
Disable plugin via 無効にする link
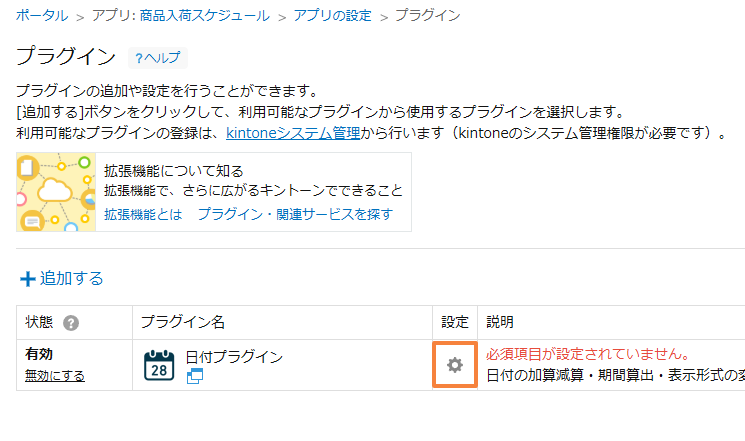(x=55, y=376)
